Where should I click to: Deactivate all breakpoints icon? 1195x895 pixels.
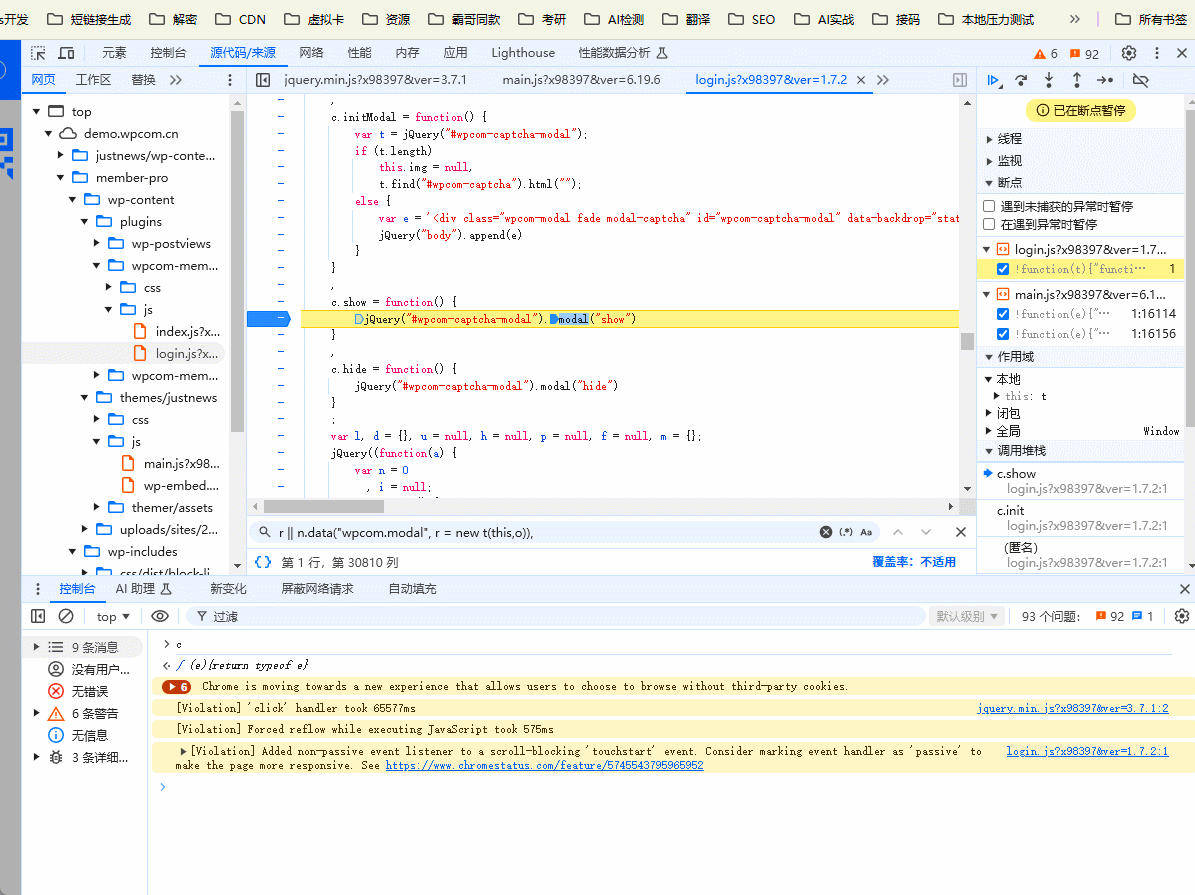tap(1140, 80)
